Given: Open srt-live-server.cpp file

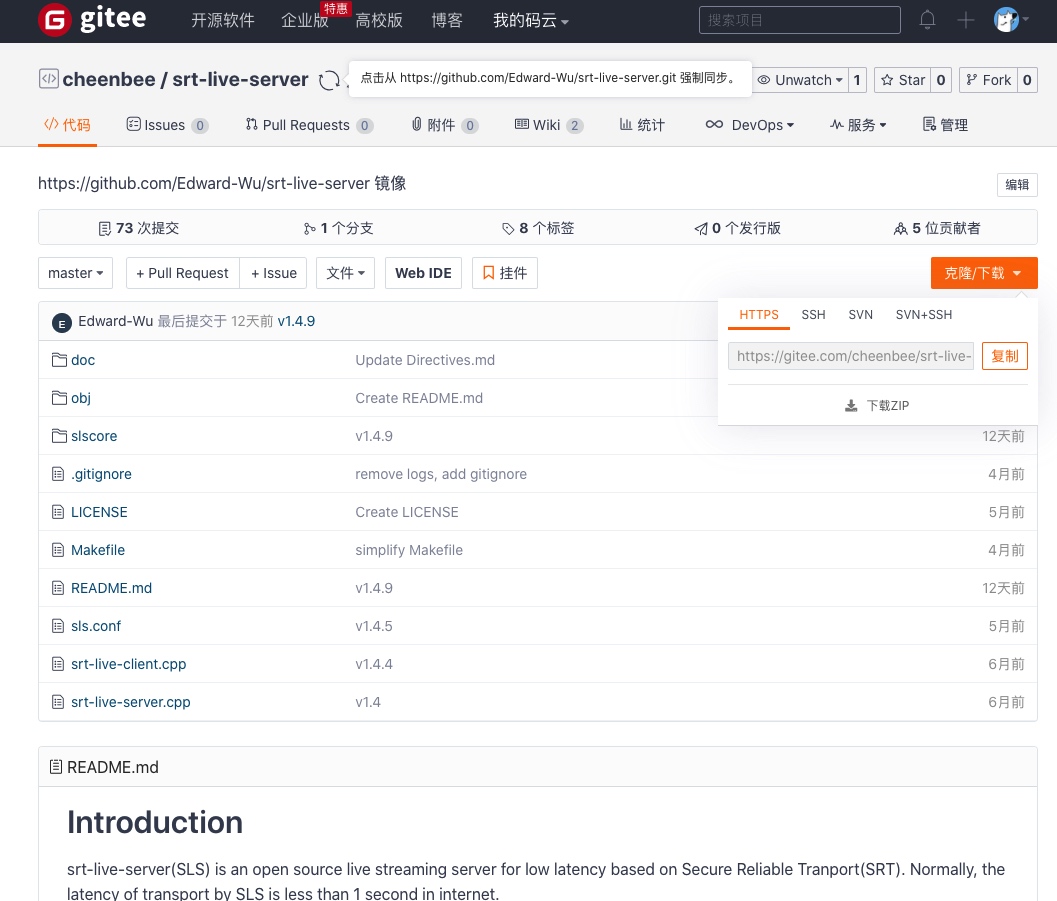Looking at the screenshot, I should coord(131,702).
